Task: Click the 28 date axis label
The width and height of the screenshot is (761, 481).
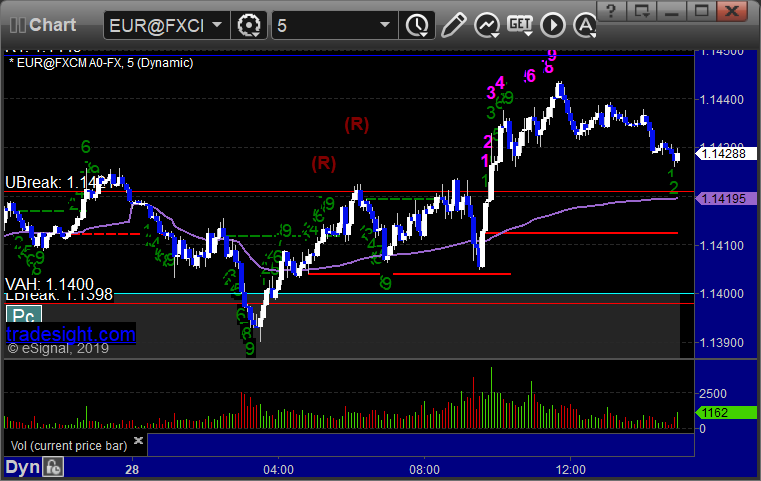Action: (x=132, y=469)
